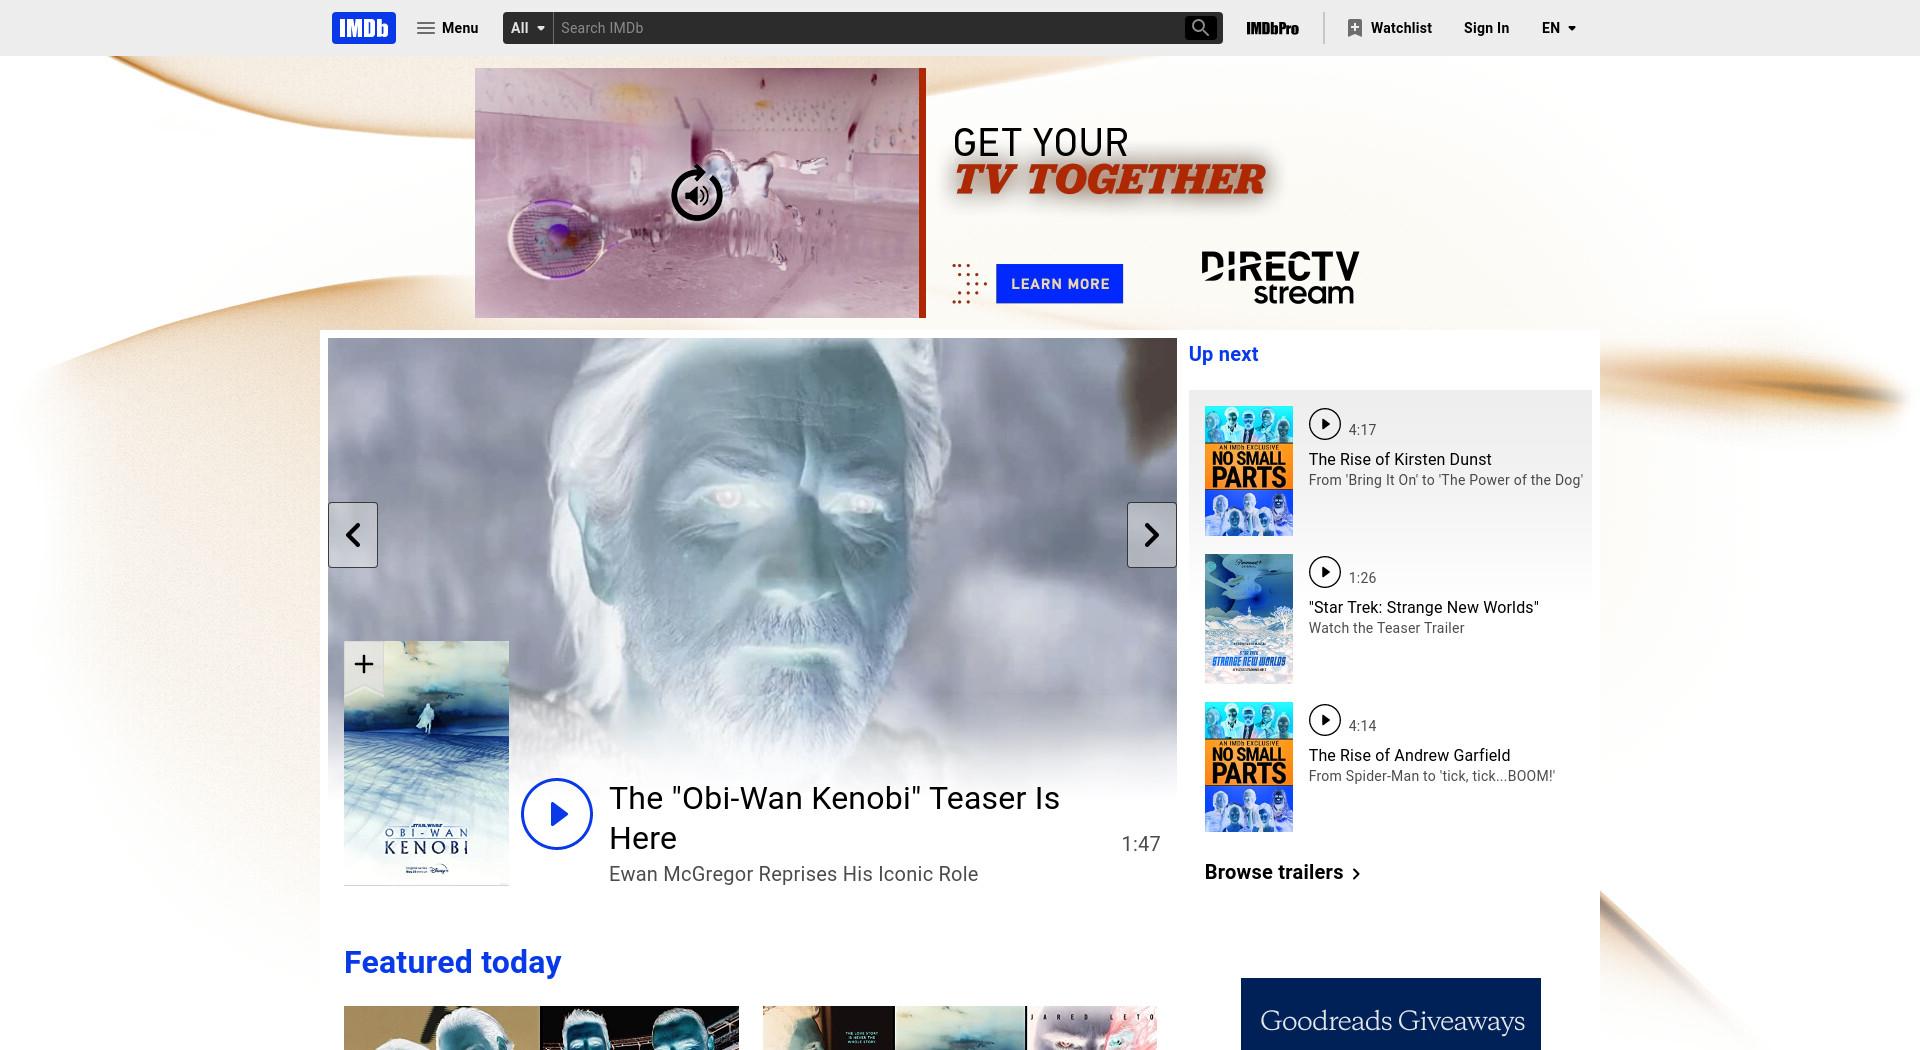The width and height of the screenshot is (1920, 1050).
Task: Open the hamburger Menu
Action: tap(448, 28)
